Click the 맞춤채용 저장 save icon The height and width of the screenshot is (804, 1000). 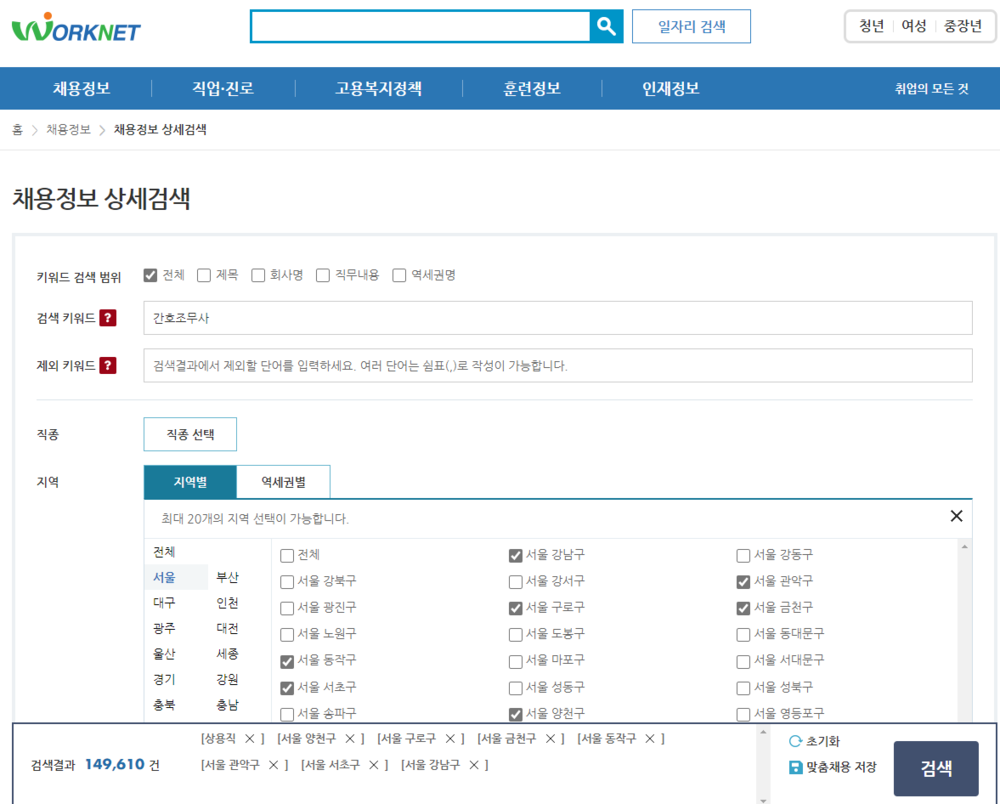[795, 767]
